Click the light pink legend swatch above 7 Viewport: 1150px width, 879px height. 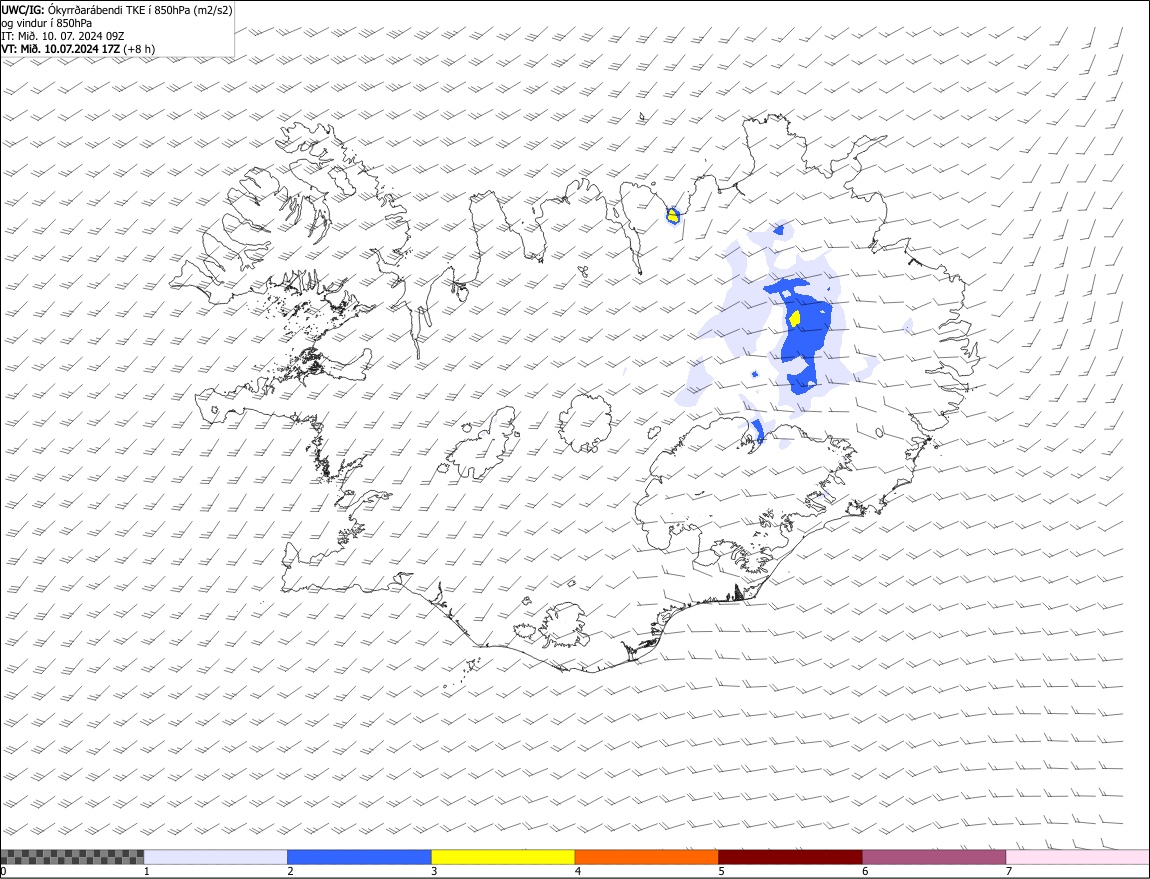click(x=1078, y=857)
